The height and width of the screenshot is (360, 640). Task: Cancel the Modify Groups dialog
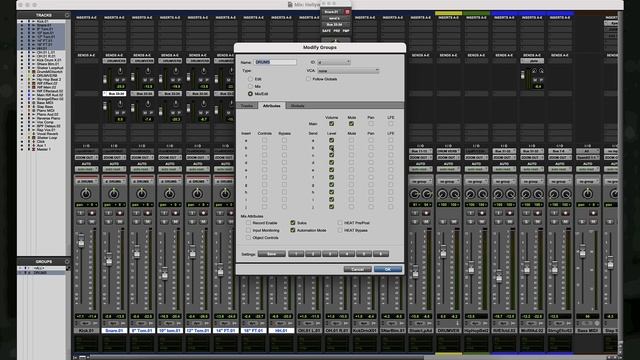point(358,269)
